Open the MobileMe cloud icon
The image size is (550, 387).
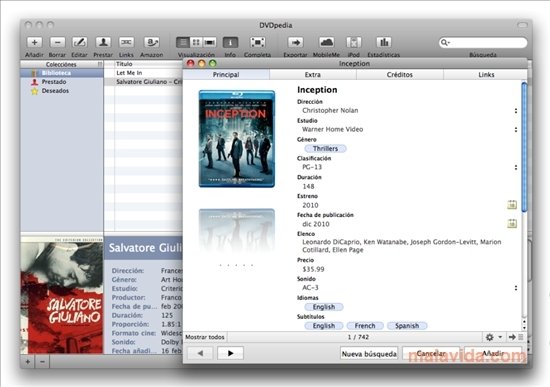click(326, 43)
